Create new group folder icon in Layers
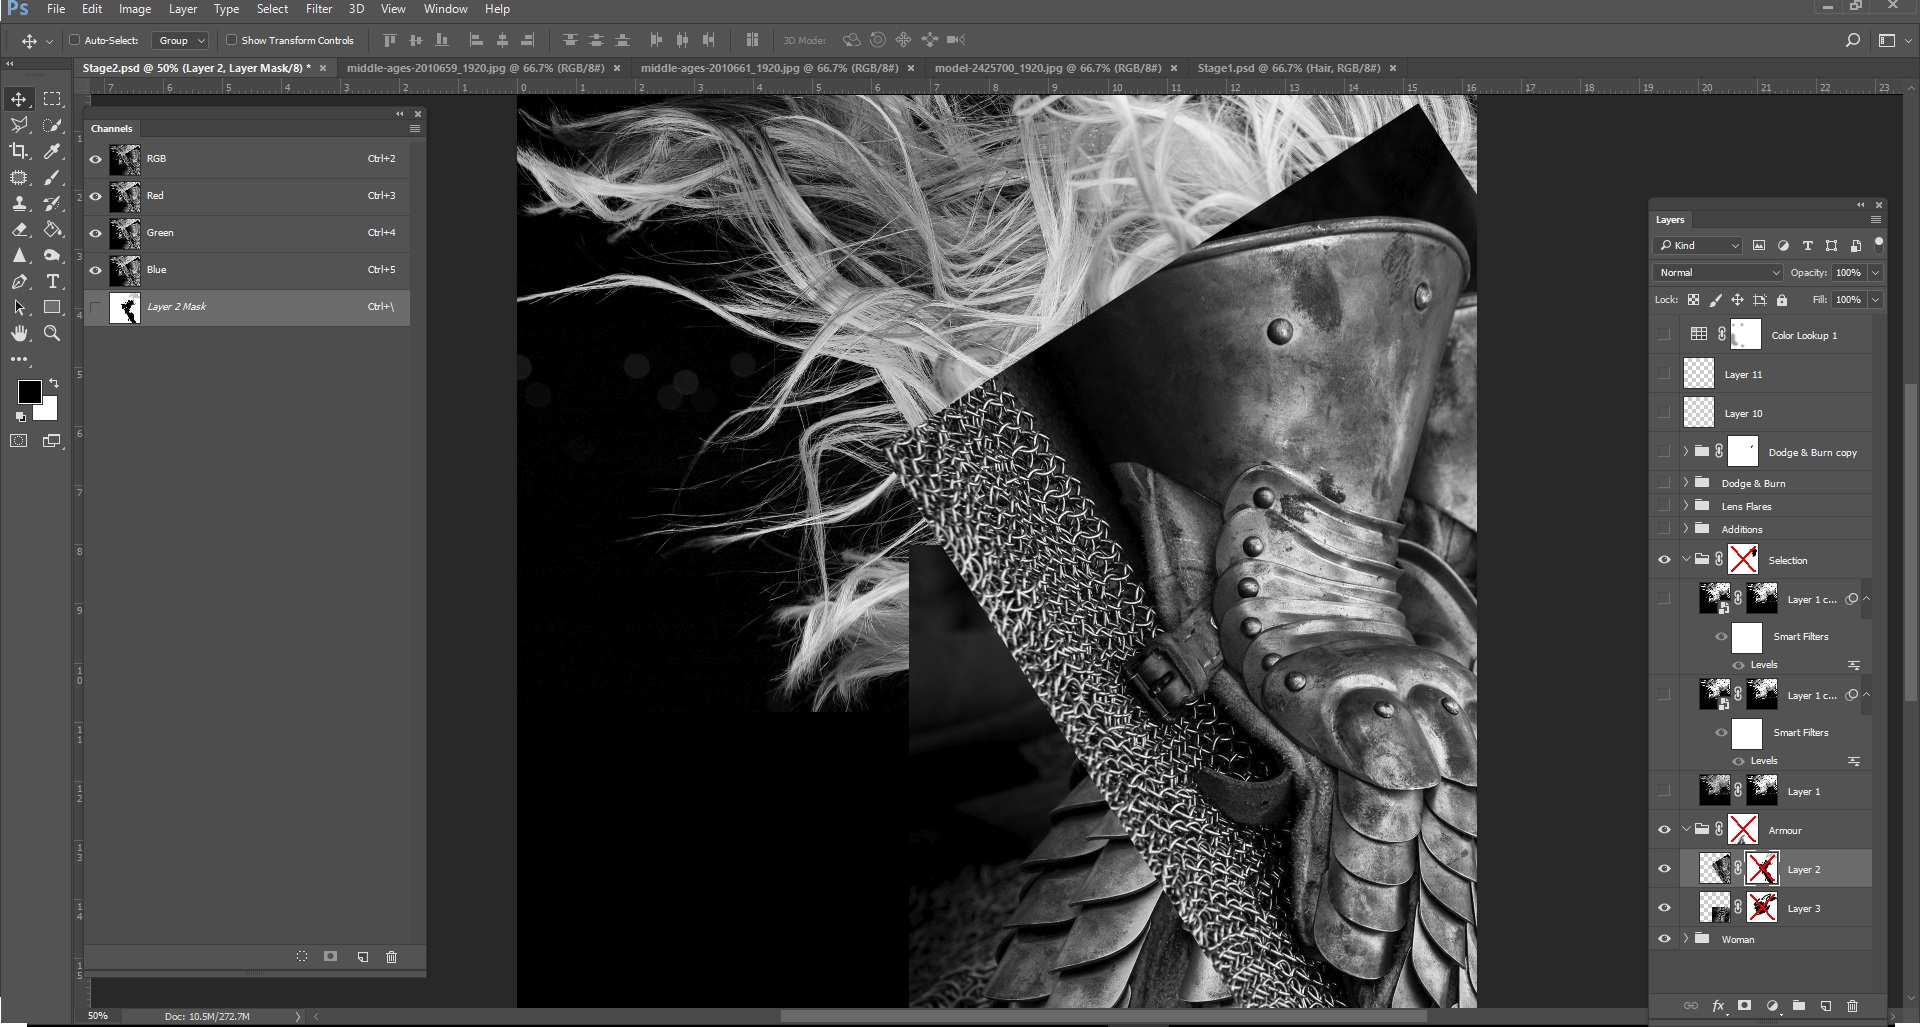 click(1798, 1006)
